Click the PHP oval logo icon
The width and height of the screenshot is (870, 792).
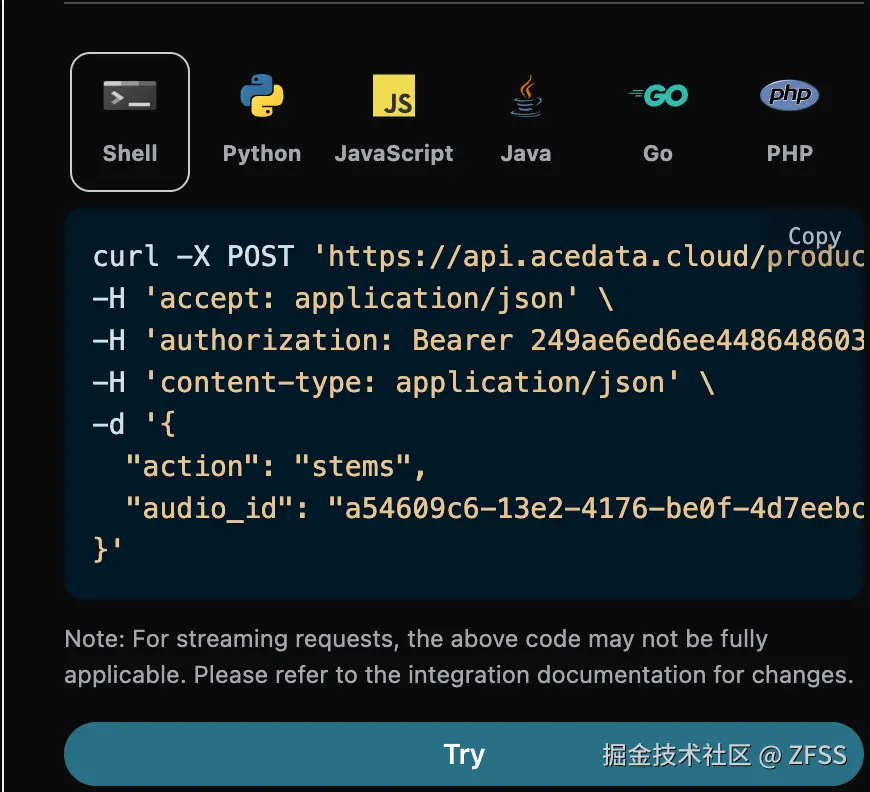[790, 95]
